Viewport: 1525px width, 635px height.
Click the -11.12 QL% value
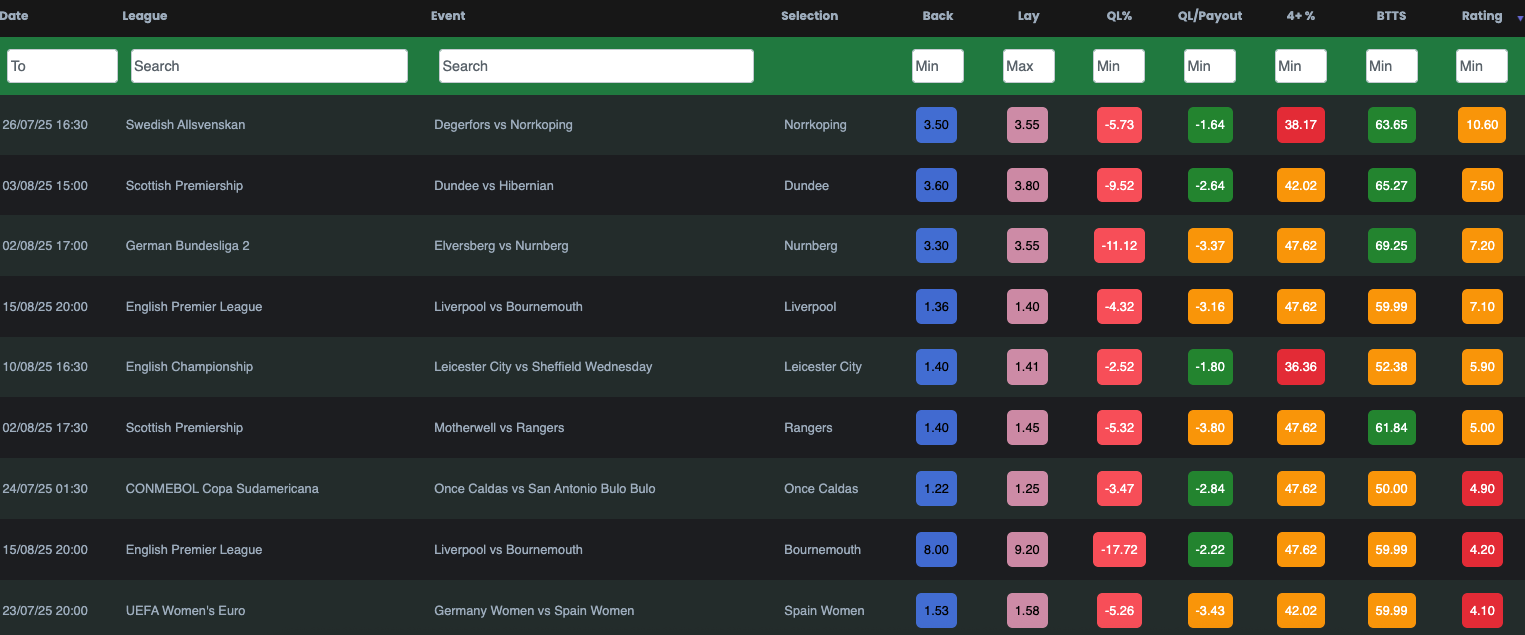tap(1119, 246)
